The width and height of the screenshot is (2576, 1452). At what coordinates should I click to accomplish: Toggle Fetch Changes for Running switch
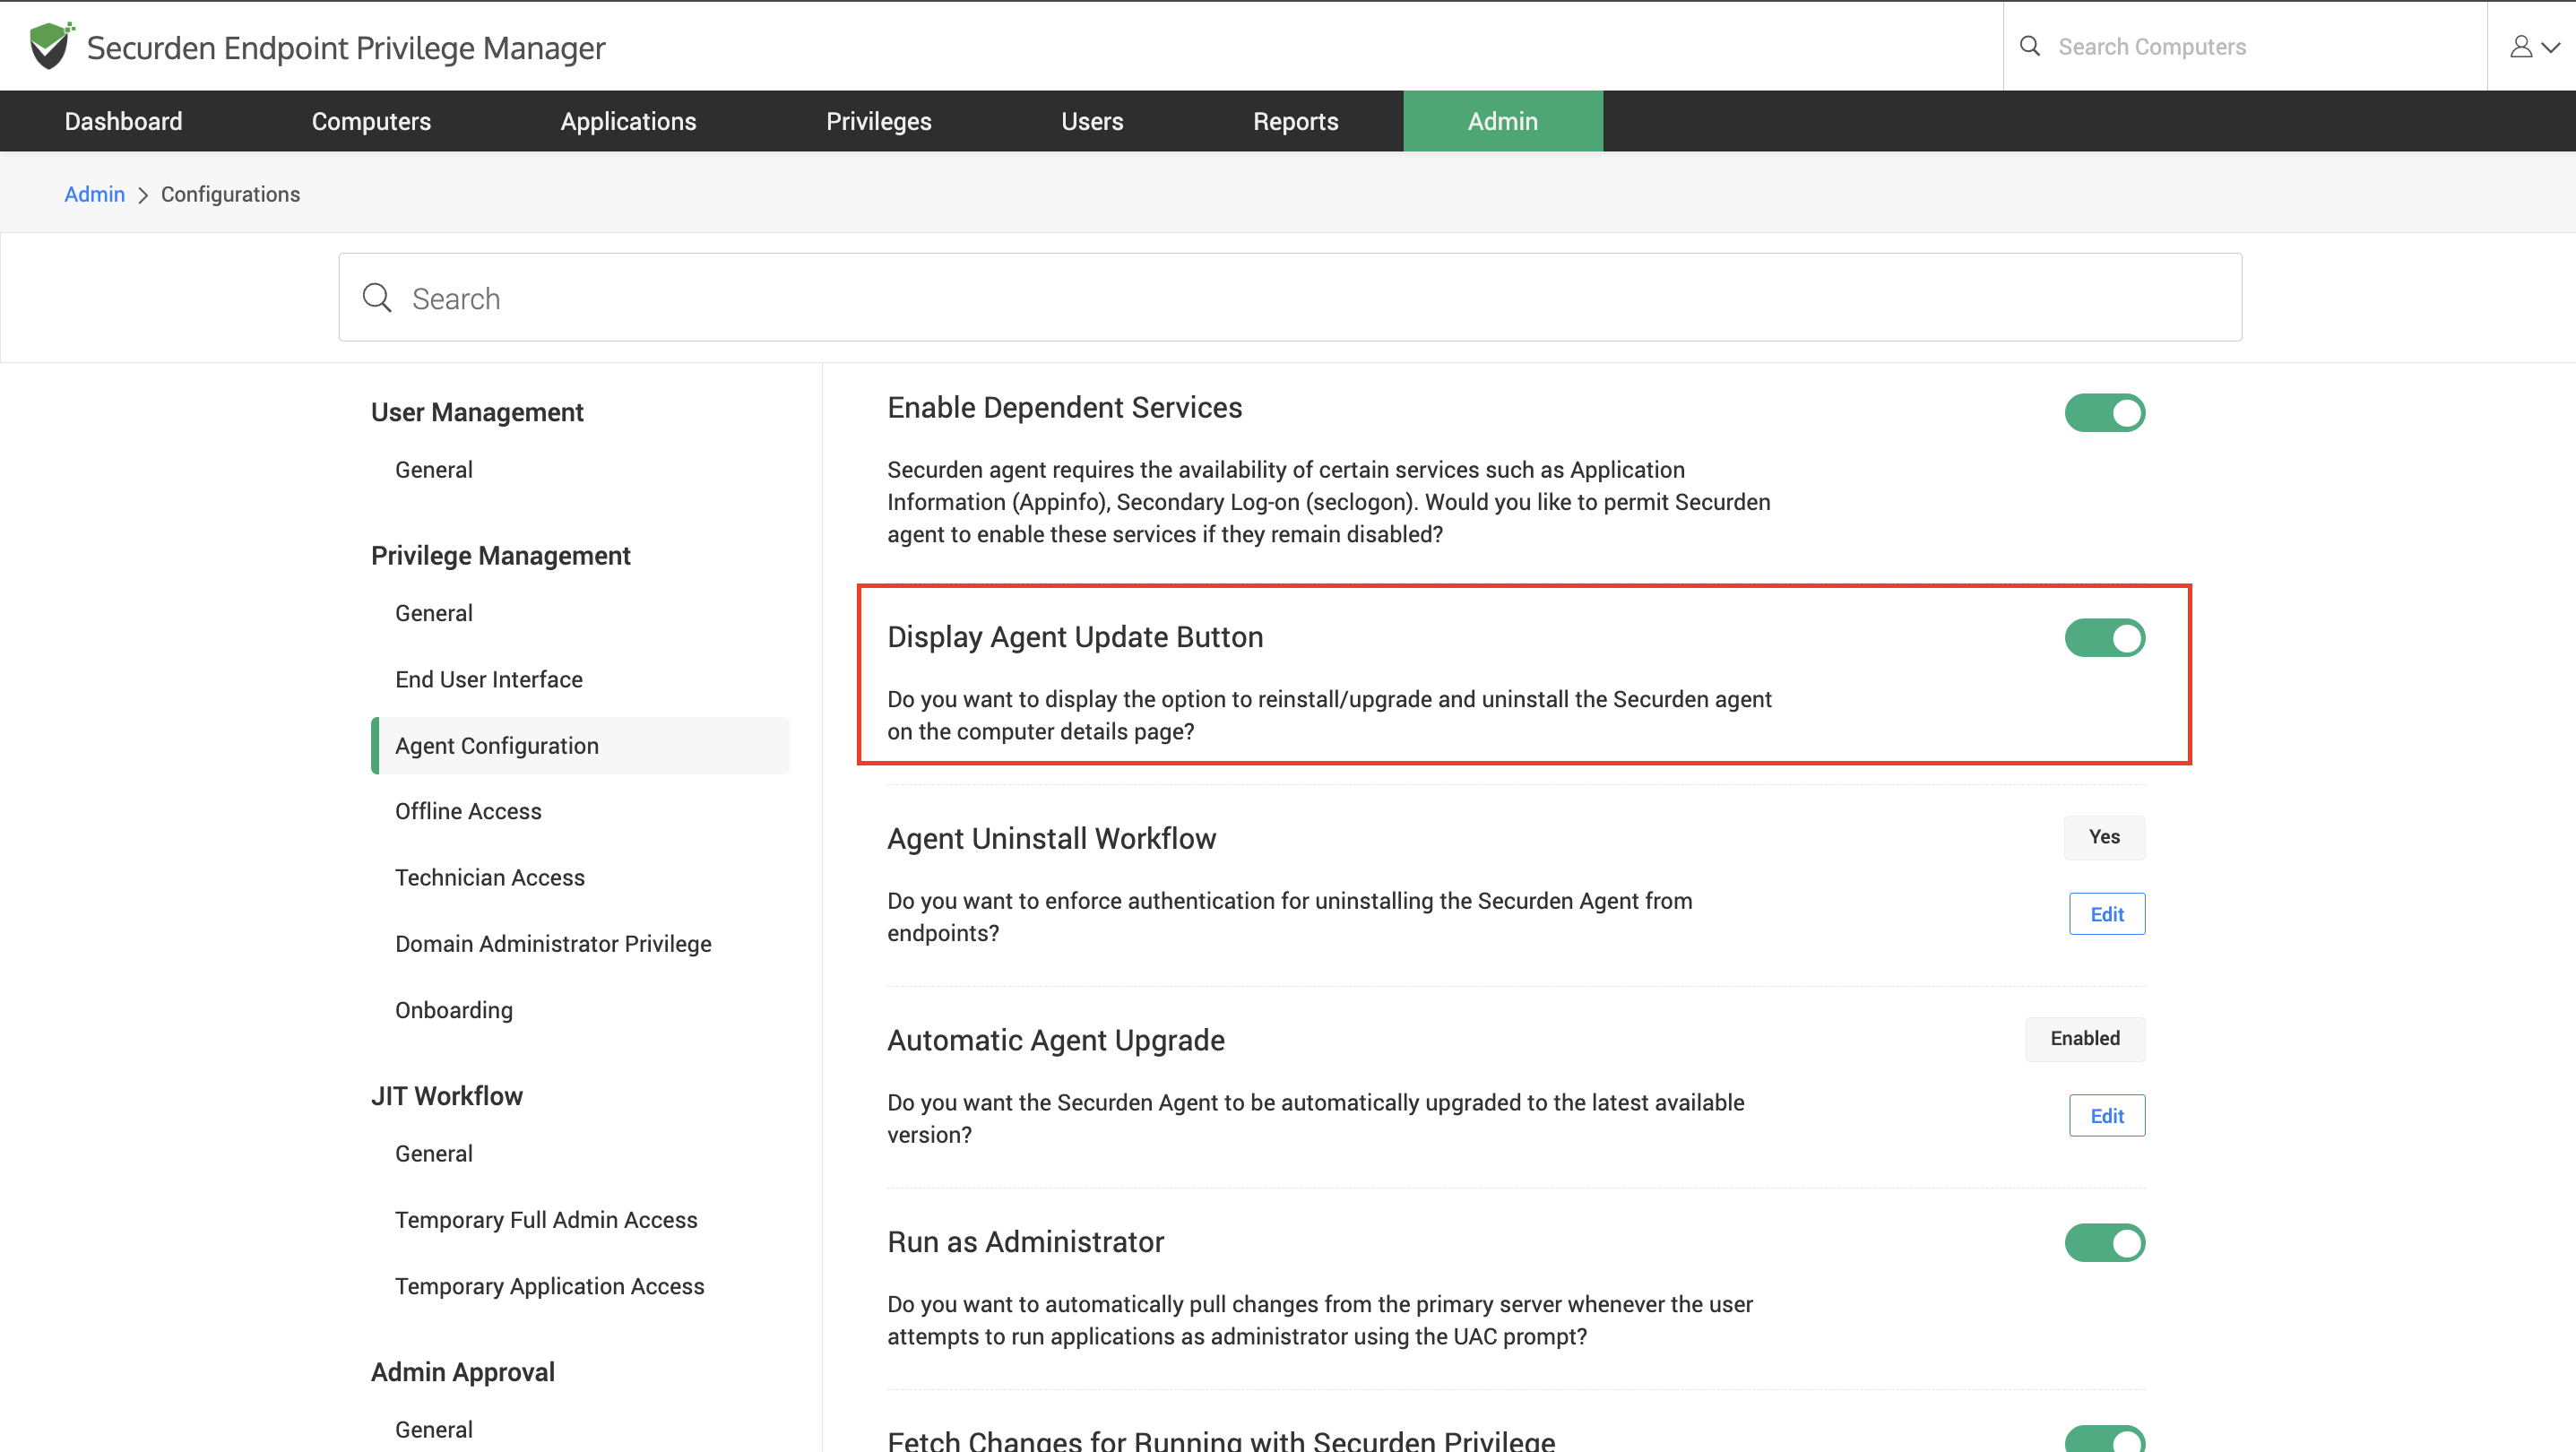coord(2105,1439)
